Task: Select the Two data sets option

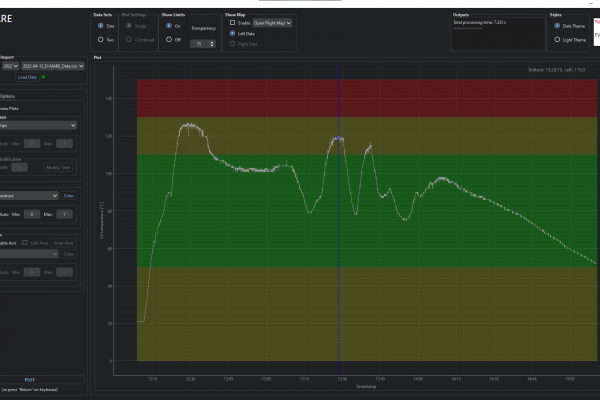Action: (100, 39)
